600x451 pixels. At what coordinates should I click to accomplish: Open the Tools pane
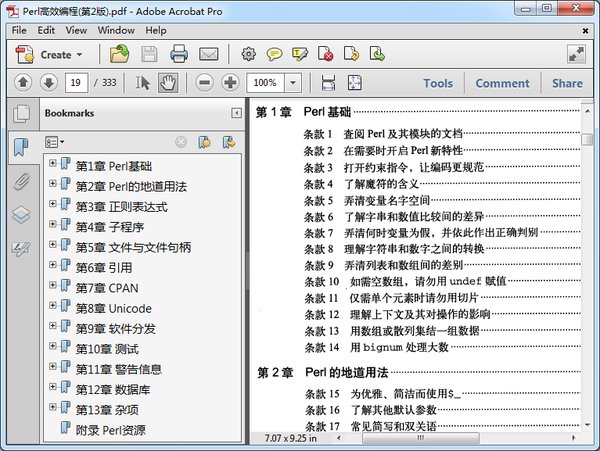pyautogui.click(x=437, y=83)
